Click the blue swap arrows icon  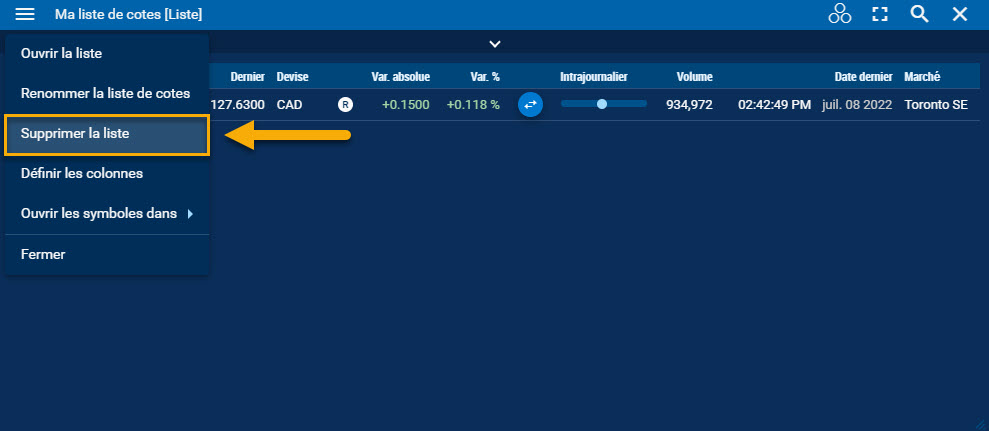pyautogui.click(x=530, y=104)
